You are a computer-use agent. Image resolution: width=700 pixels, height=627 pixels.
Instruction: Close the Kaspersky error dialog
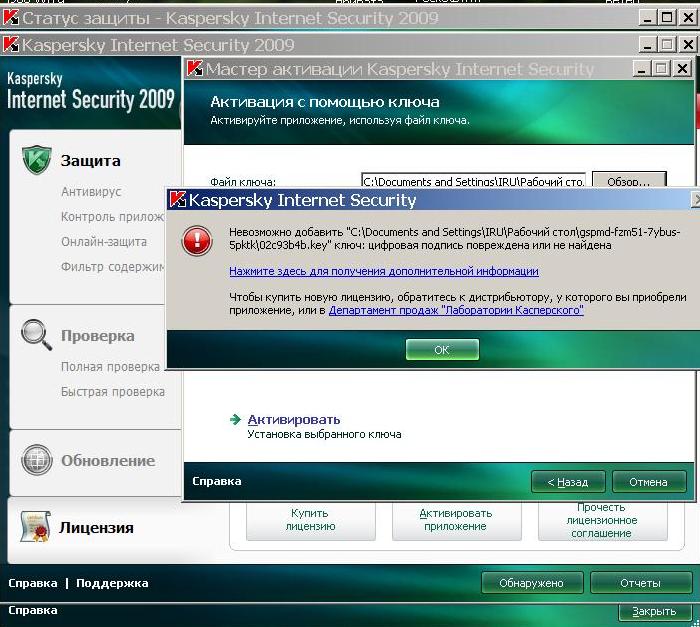[695, 200]
